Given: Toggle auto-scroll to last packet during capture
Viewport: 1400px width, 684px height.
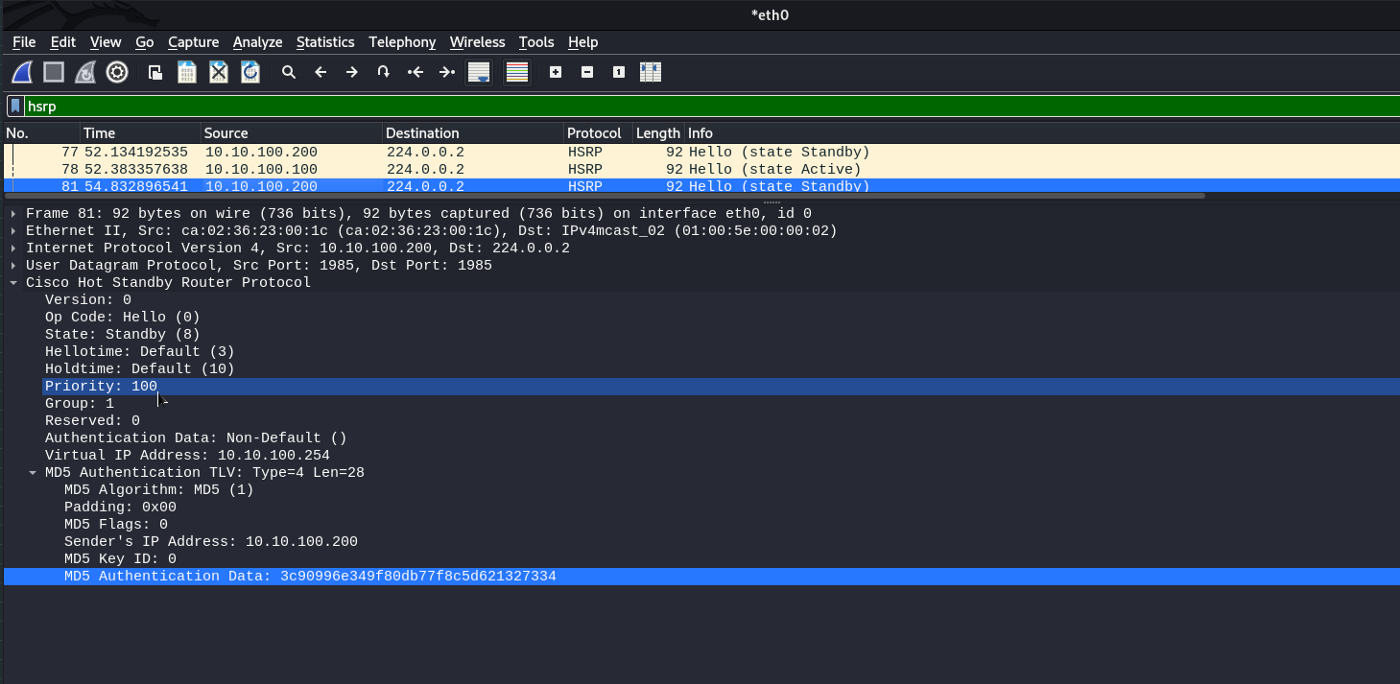Looking at the screenshot, I should 479,72.
